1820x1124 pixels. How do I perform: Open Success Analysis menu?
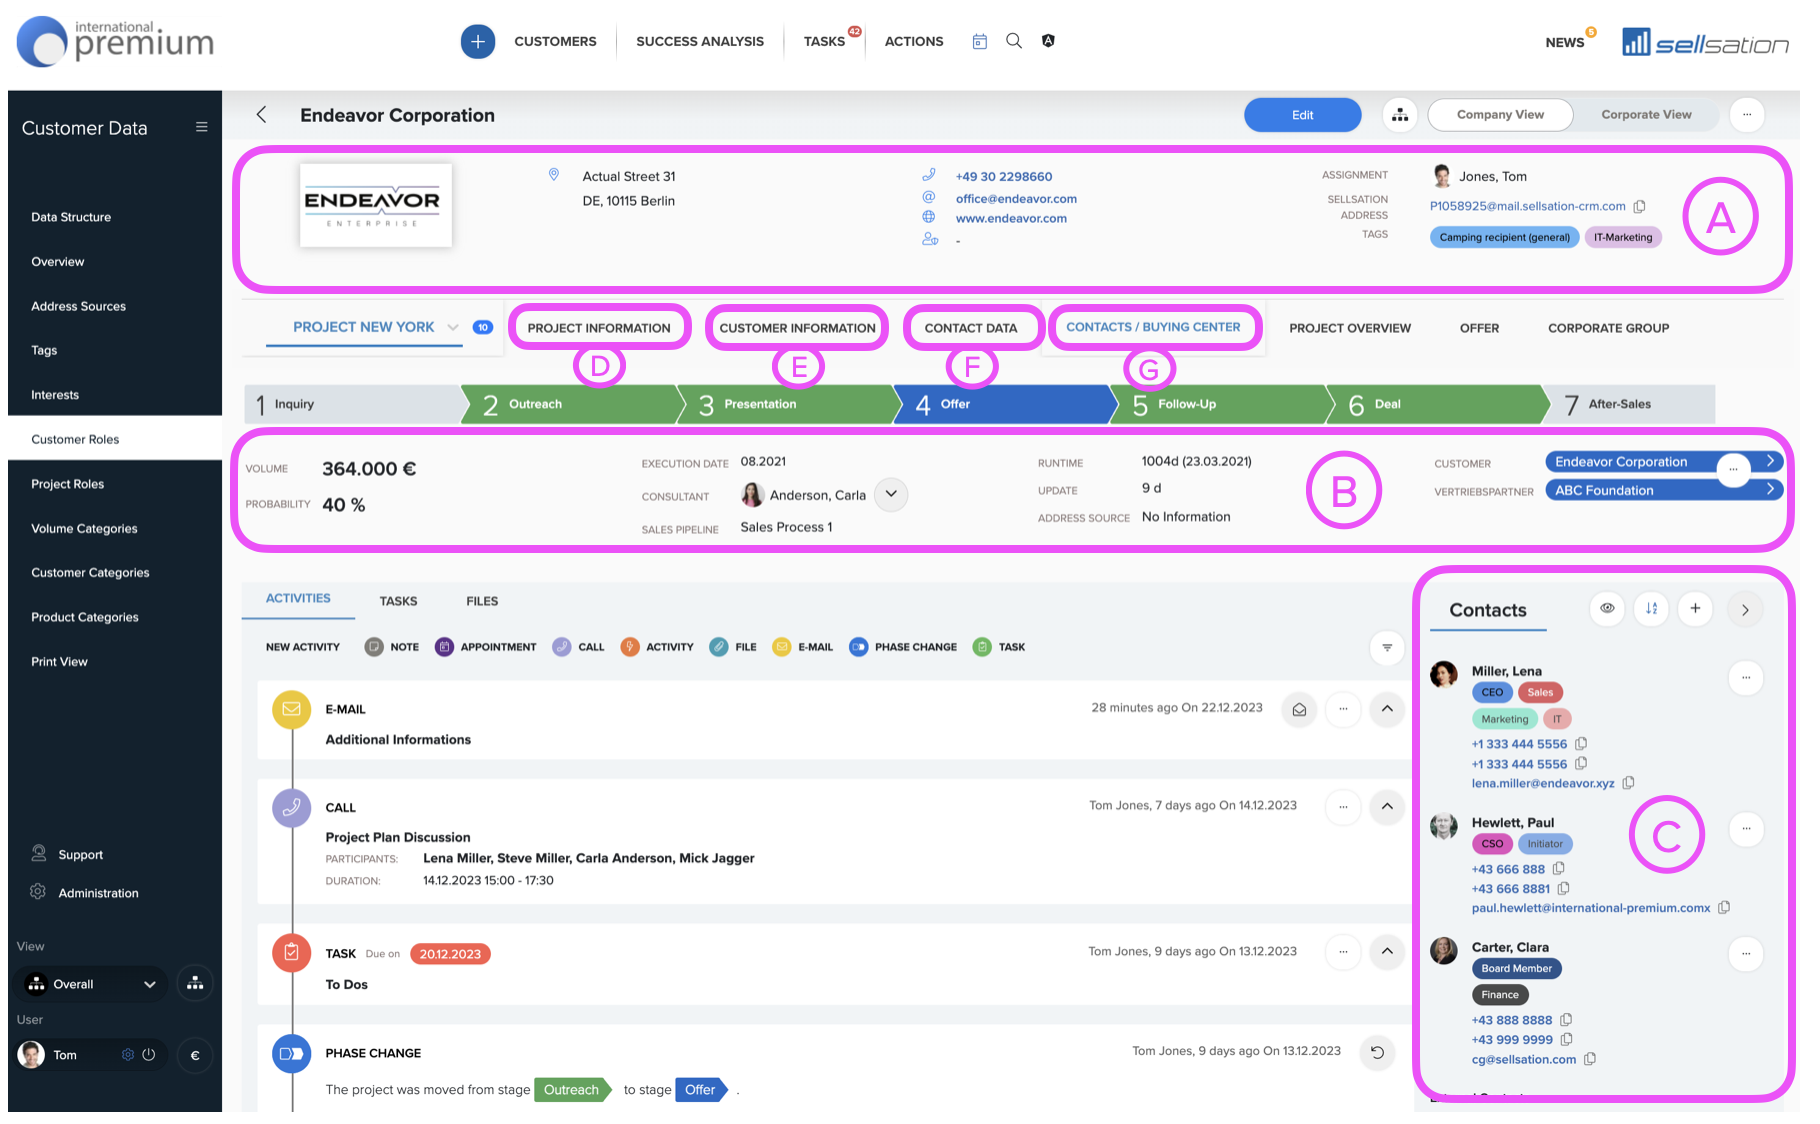(x=700, y=41)
